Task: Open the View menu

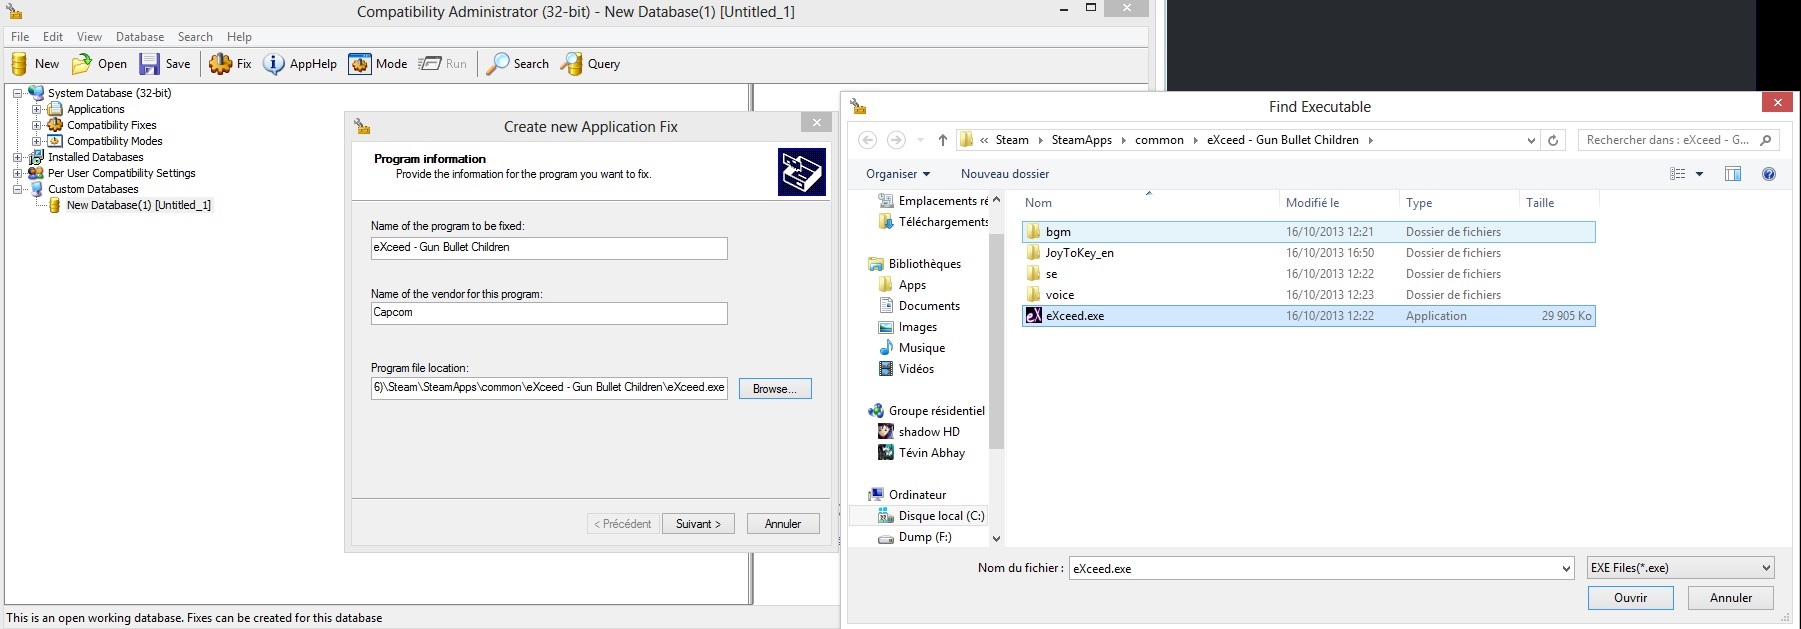Action: pos(89,37)
